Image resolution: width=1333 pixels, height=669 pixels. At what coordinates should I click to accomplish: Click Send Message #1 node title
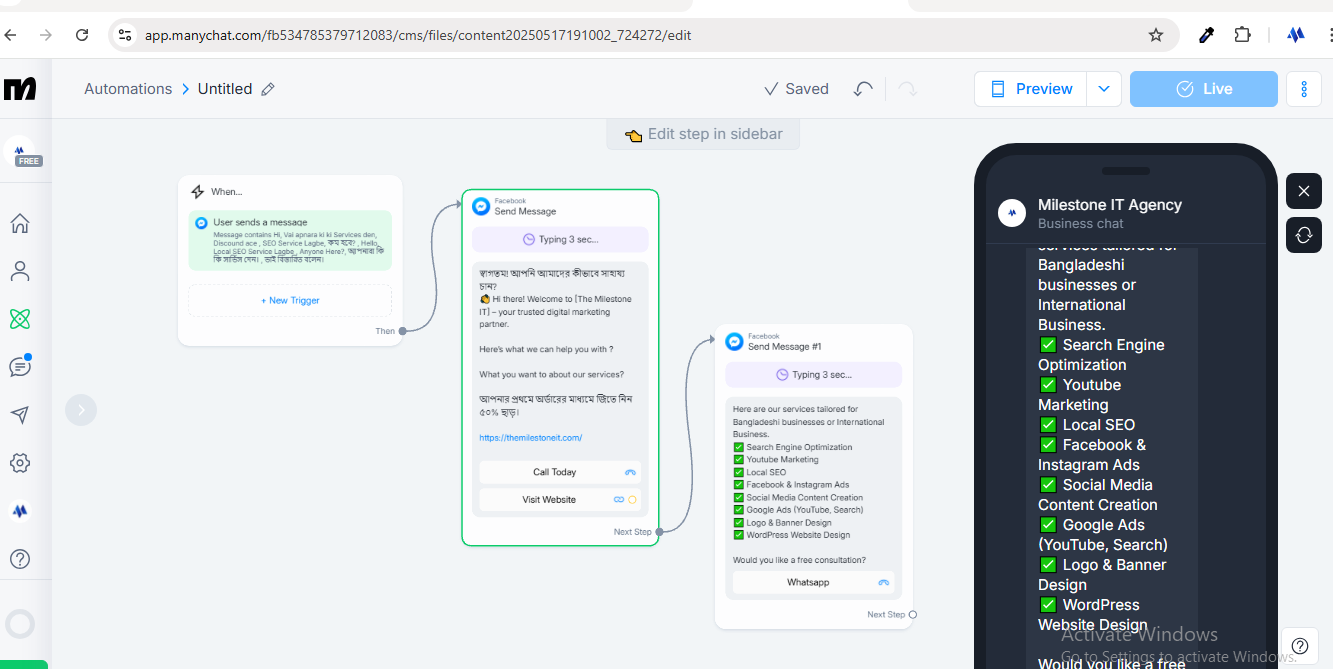pyautogui.click(x=785, y=347)
